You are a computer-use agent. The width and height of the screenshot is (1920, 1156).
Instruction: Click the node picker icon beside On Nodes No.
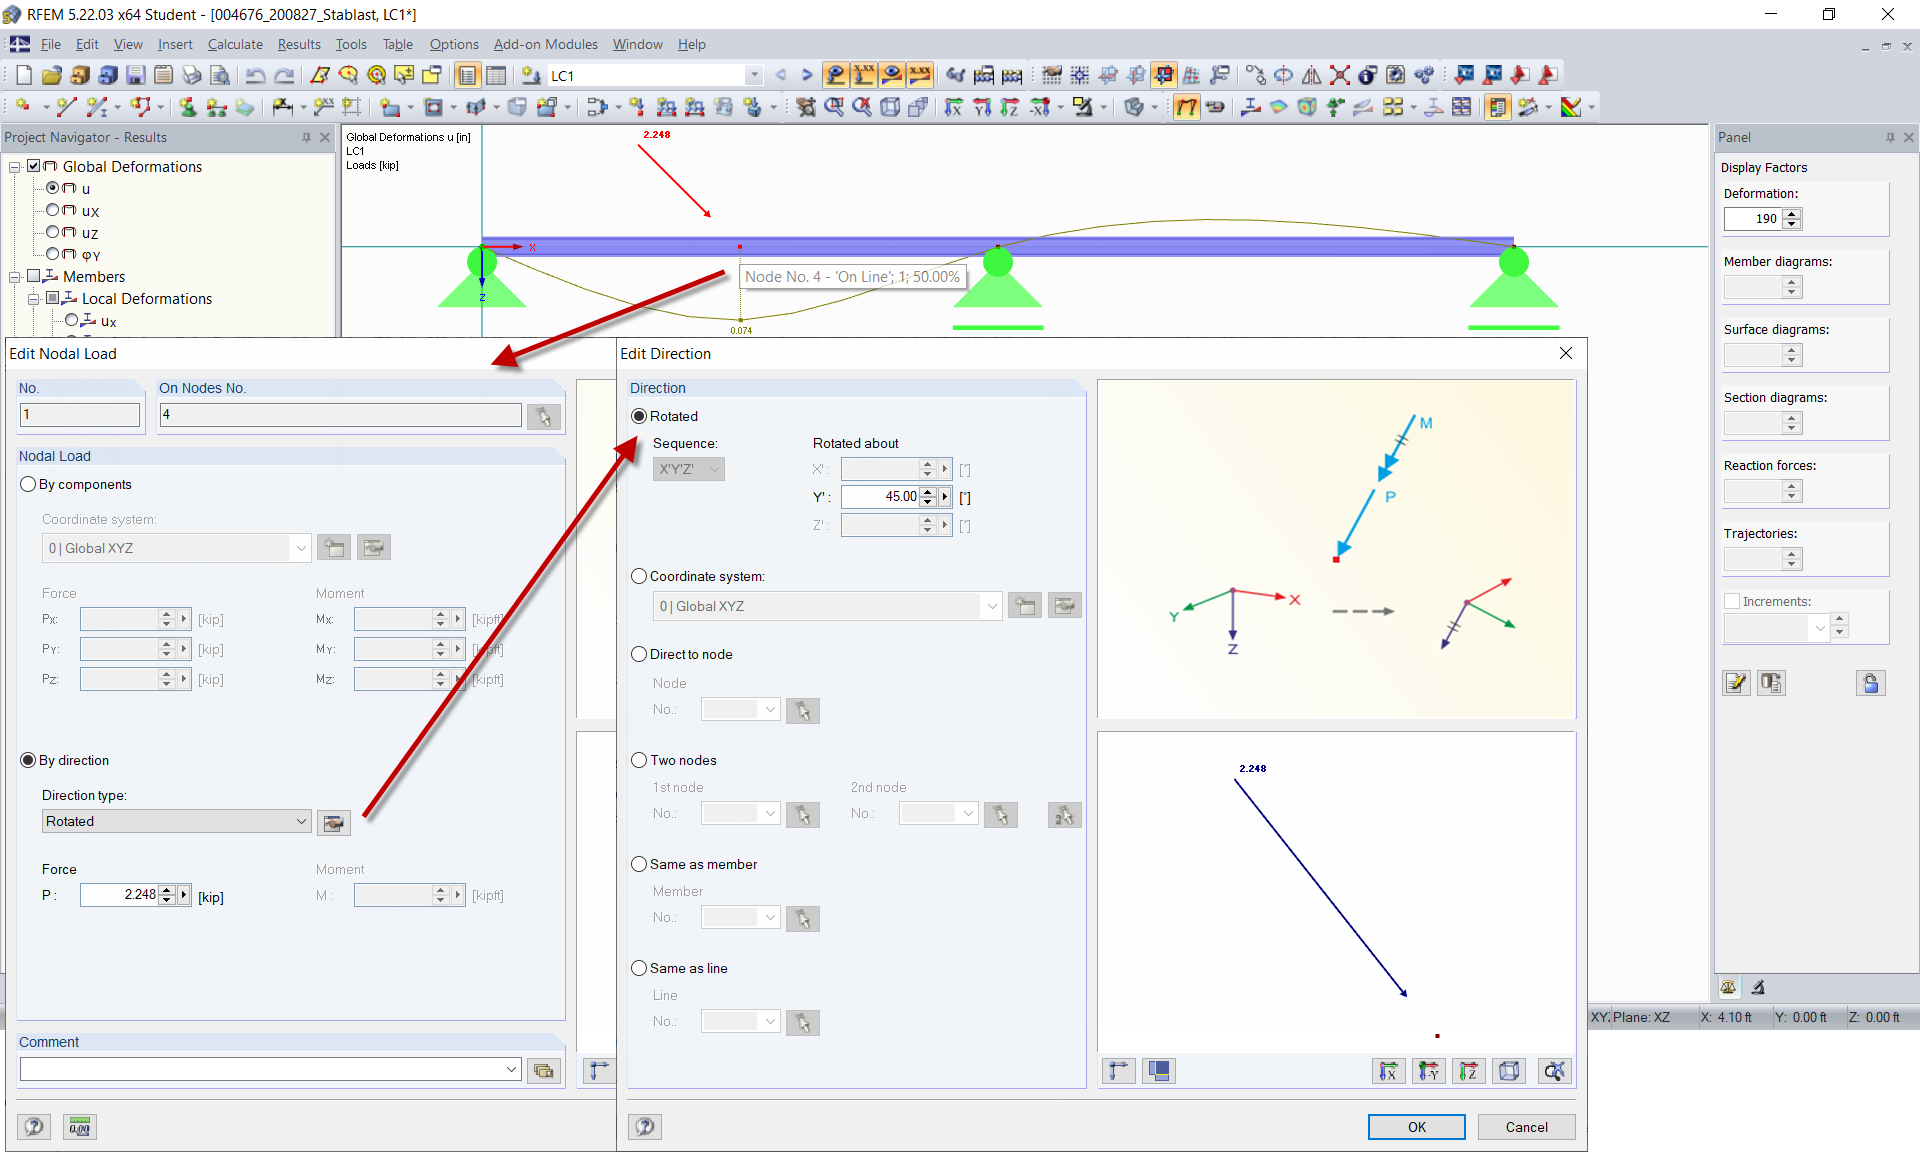coord(544,416)
